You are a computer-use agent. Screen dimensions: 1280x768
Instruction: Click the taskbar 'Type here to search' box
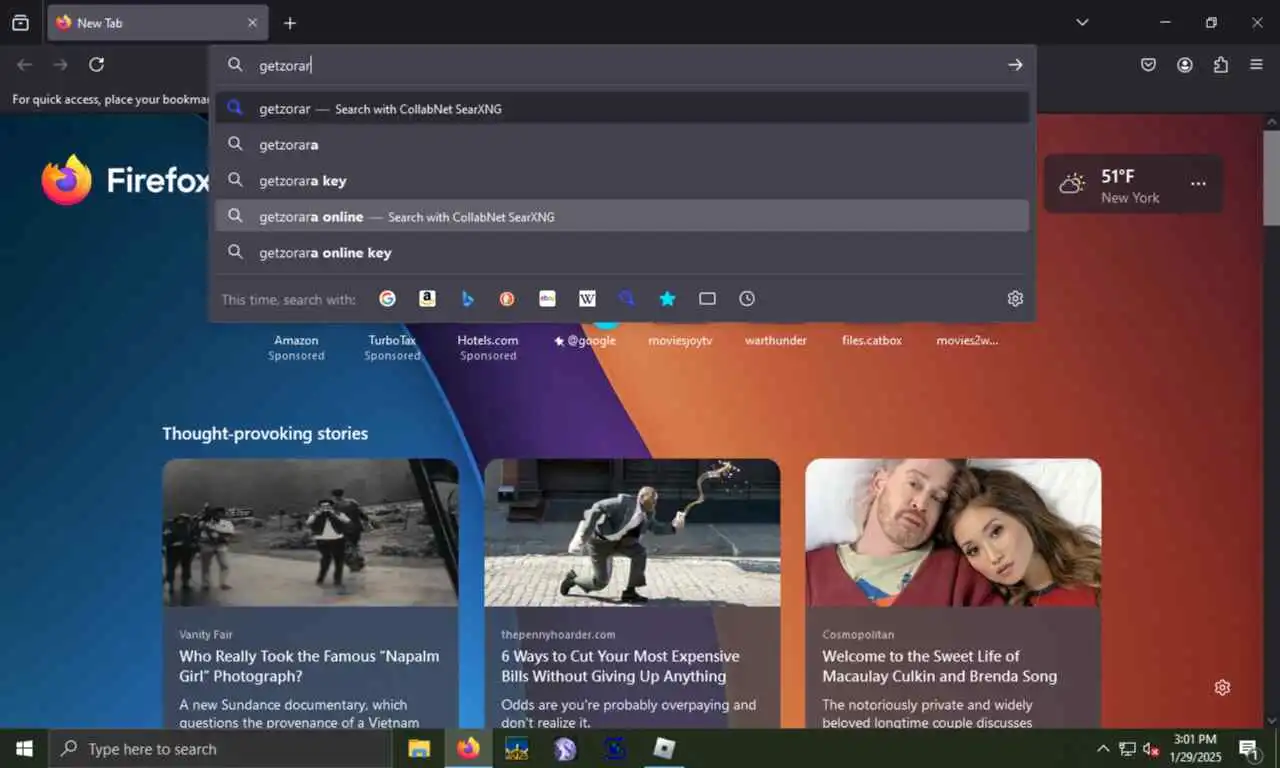pyautogui.click(x=220, y=748)
